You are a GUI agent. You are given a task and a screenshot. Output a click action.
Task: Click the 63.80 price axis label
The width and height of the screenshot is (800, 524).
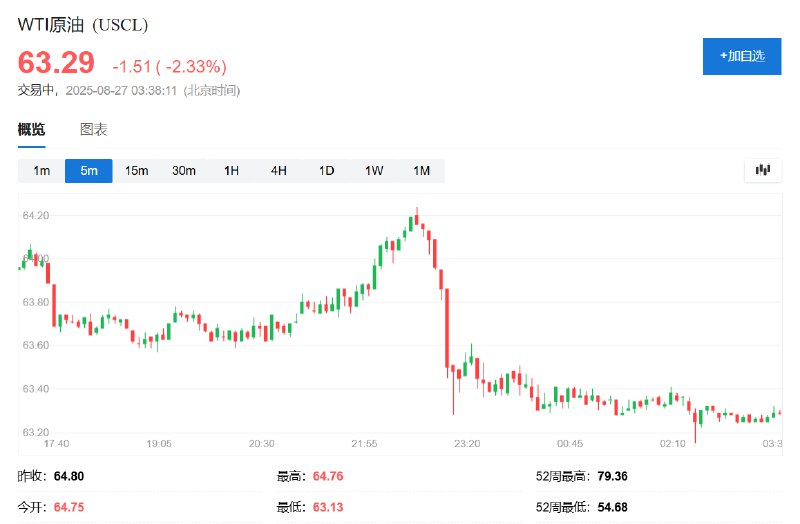[x=36, y=302]
